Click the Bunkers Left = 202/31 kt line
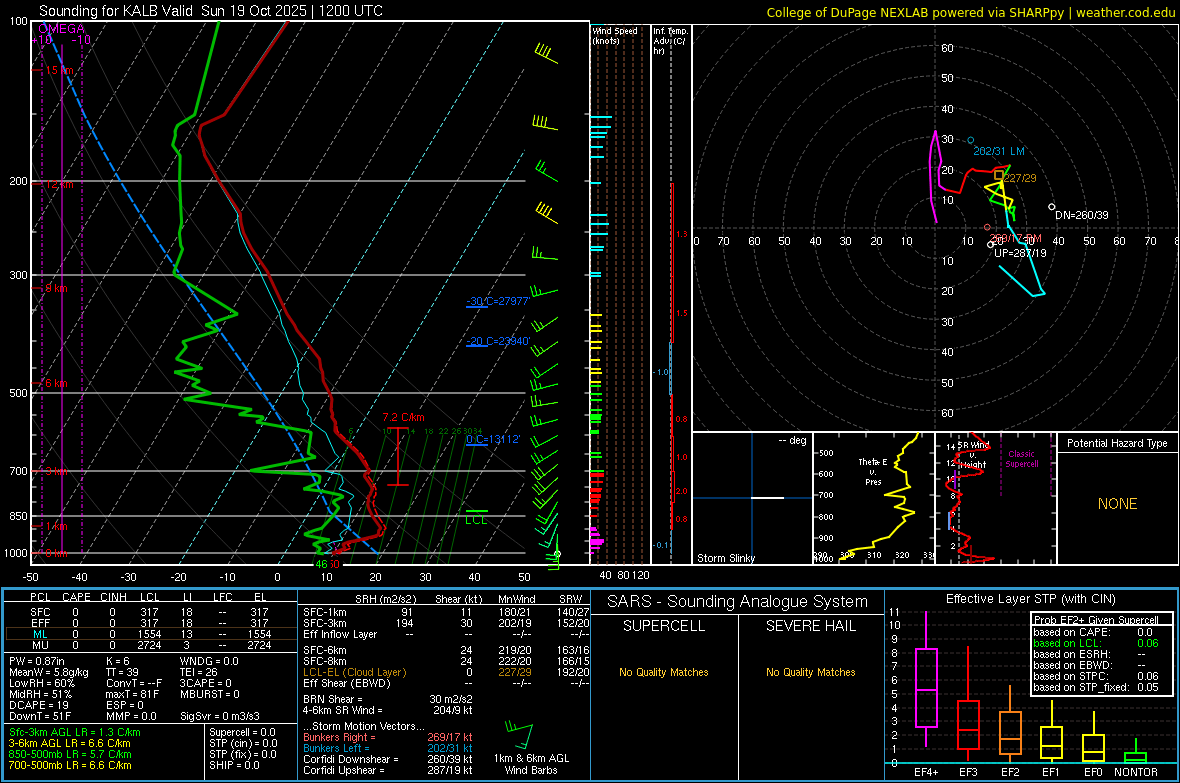This screenshot has width=1180, height=783. (388, 748)
